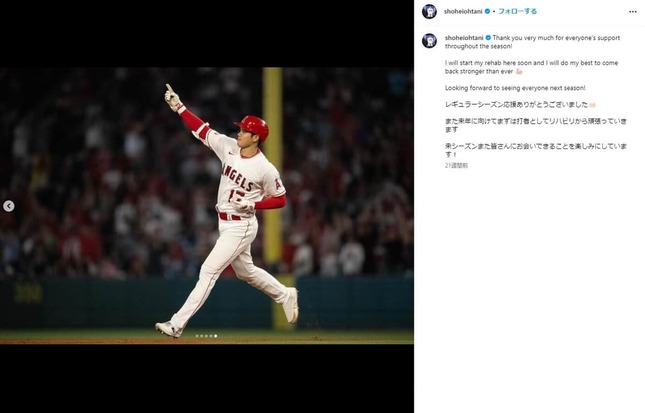Image resolution: width=645 pixels, height=413 pixels.
Task: Go to previous photo with left arrow
Action: [9, 206]
